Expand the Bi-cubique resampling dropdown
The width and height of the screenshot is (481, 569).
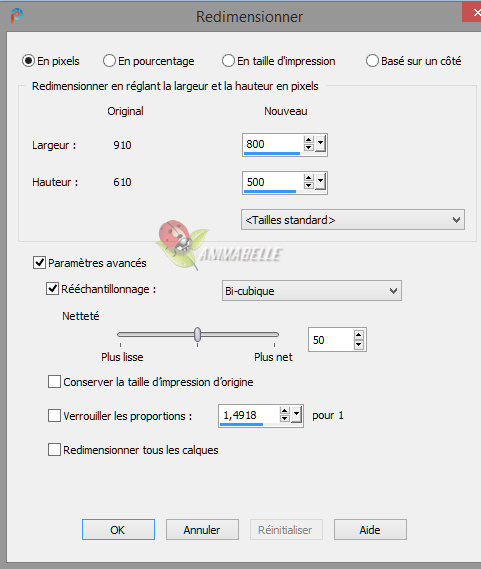click(312, 291)
